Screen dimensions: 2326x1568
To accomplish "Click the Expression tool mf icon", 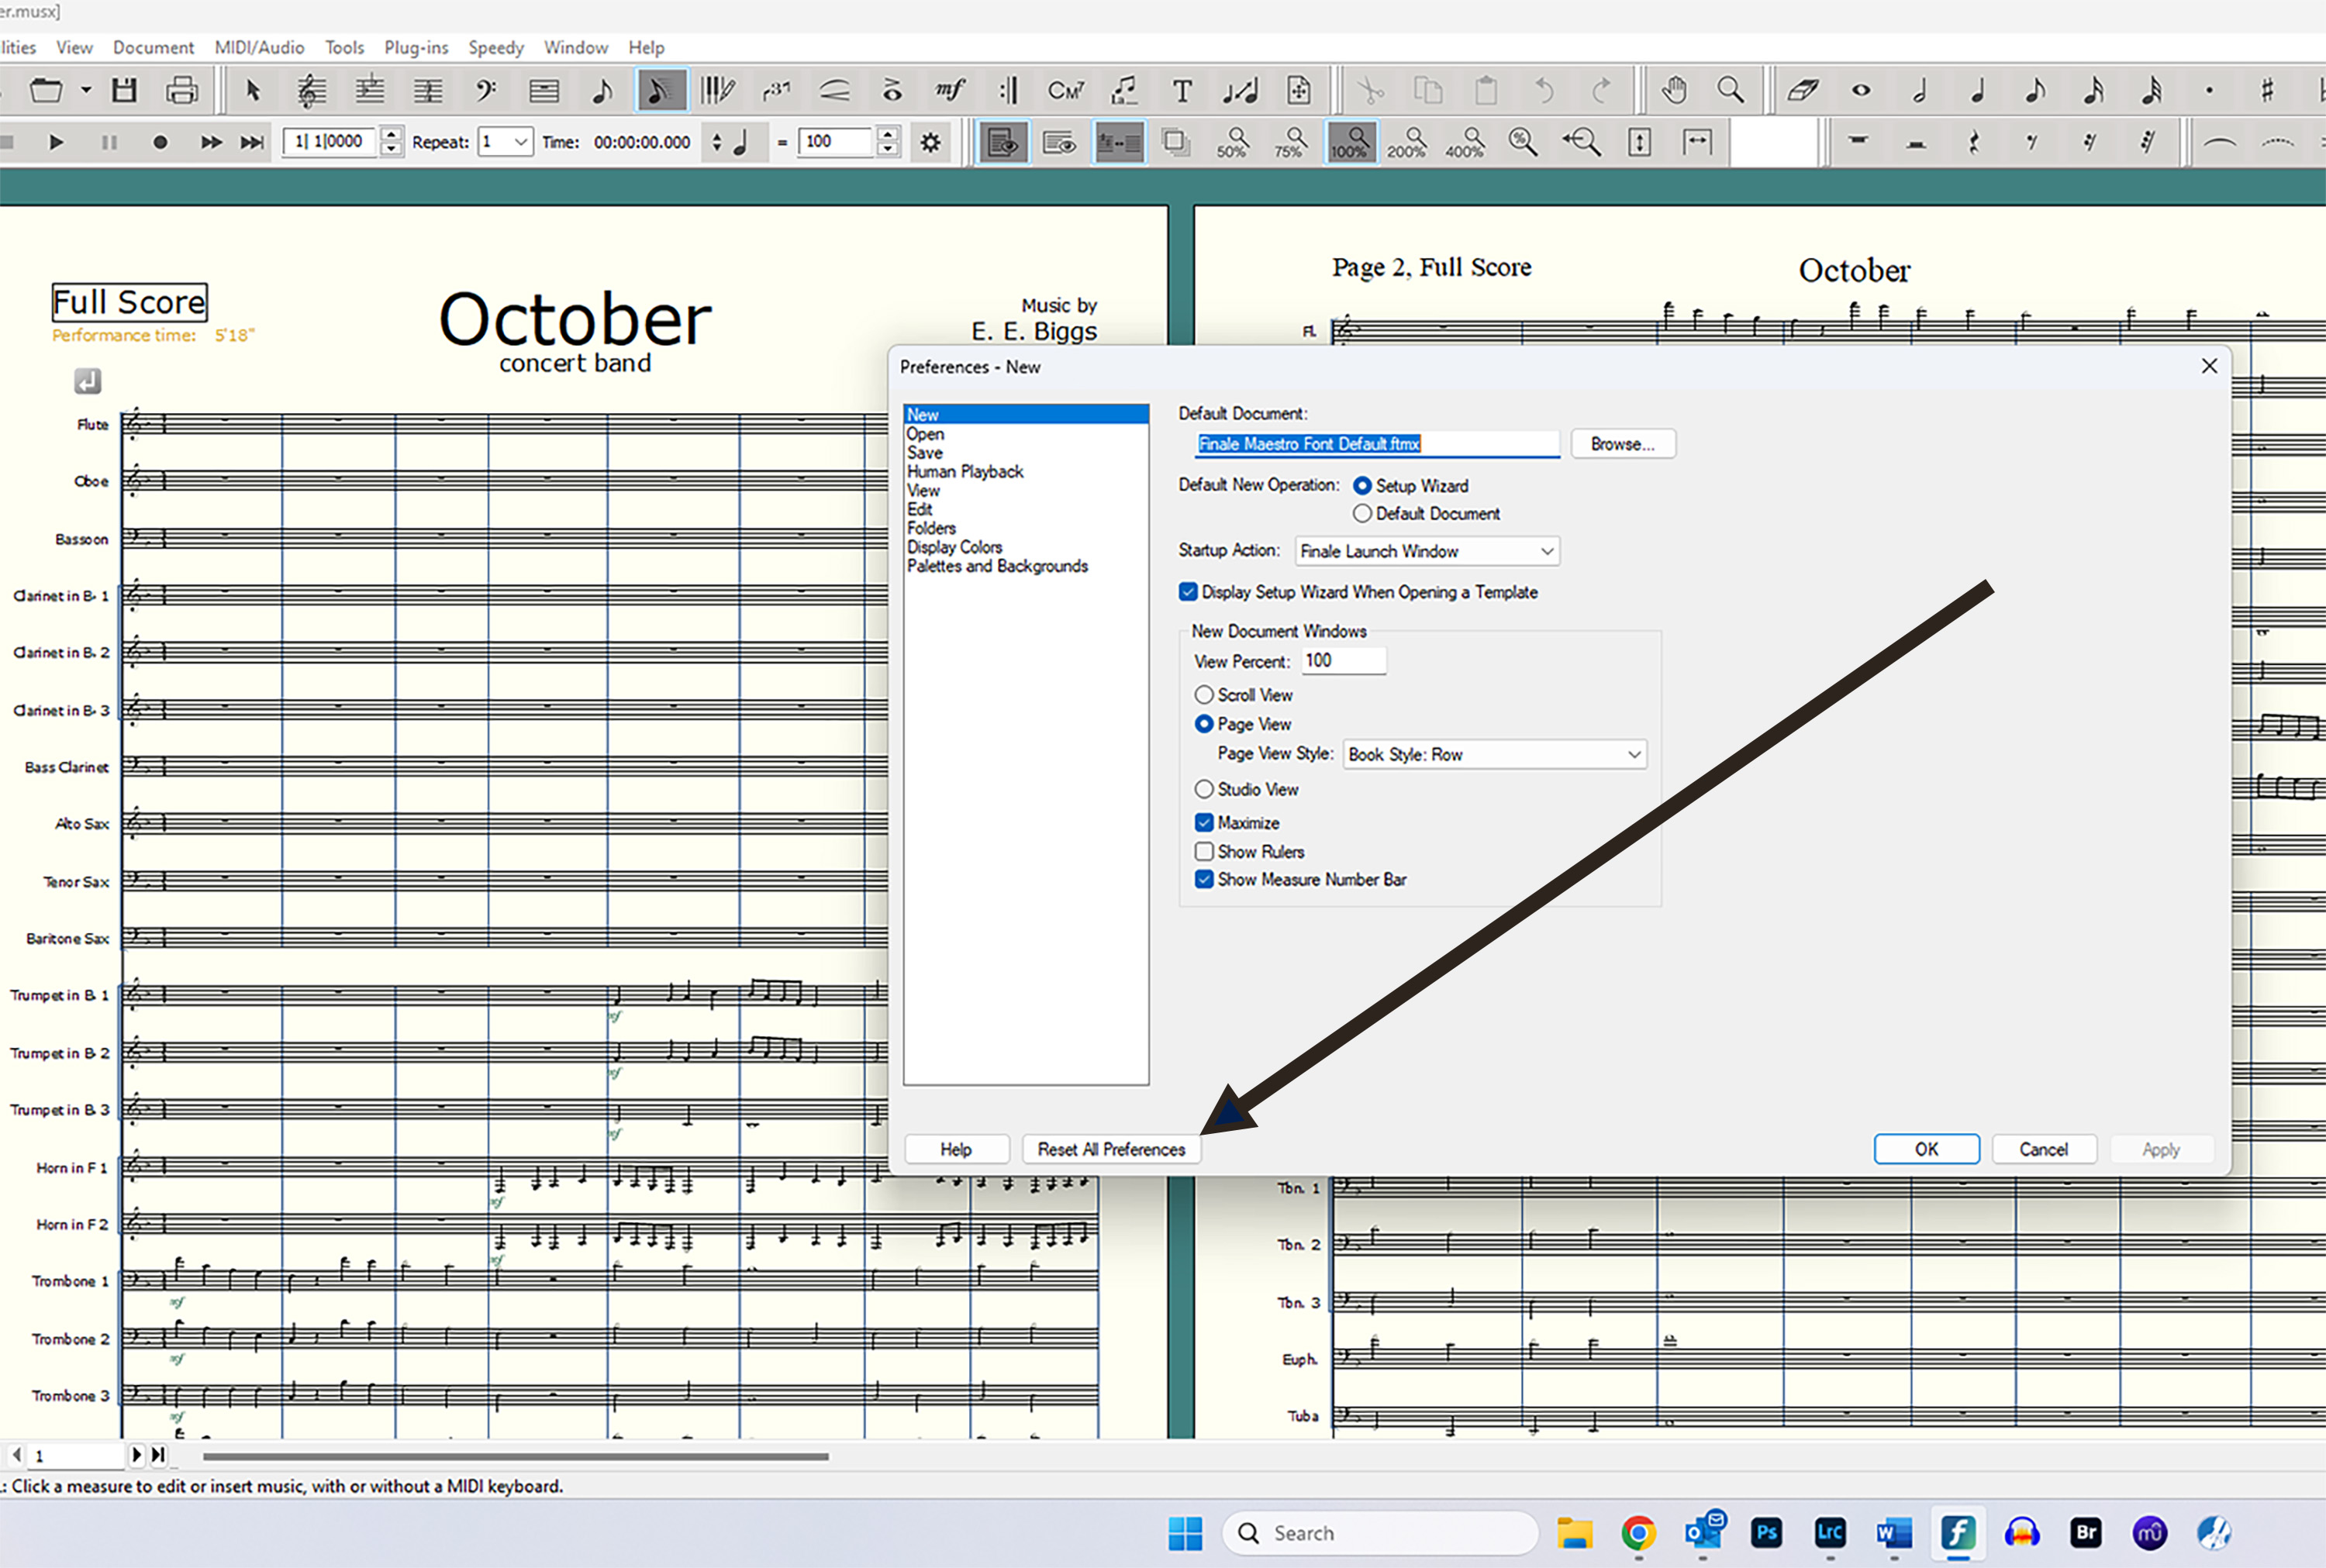I will pyautogui.click(x=949, y=91).
